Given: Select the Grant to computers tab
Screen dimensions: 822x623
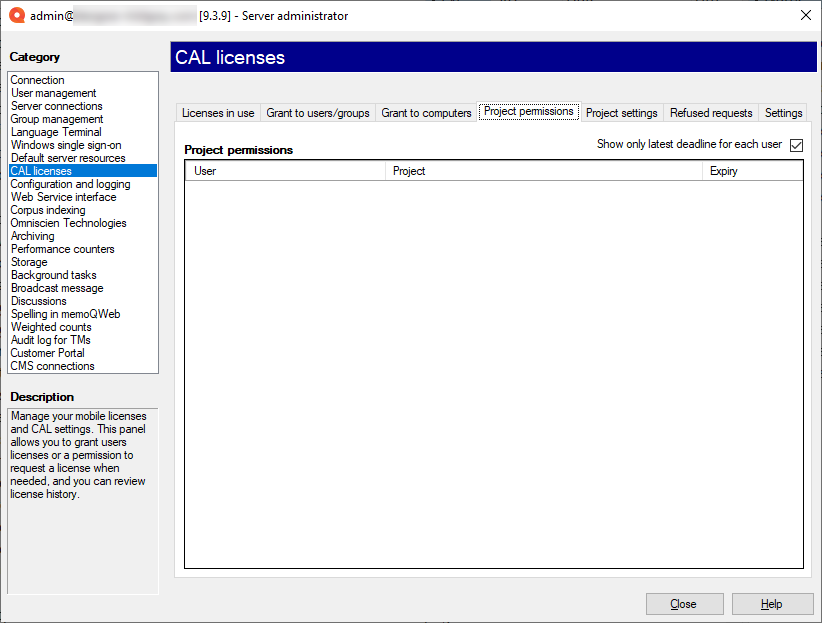Looking at the screenshot, I should pos(426,113).
